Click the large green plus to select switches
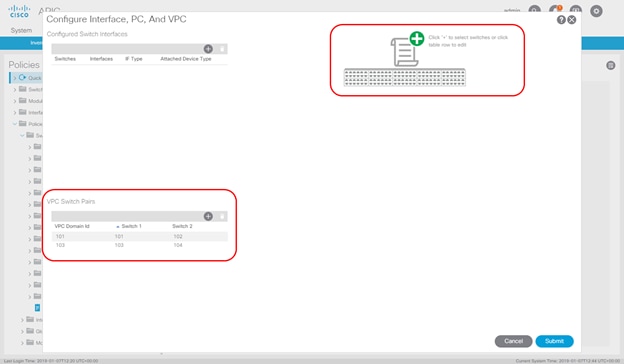The image size is (624, 364). 417,39
